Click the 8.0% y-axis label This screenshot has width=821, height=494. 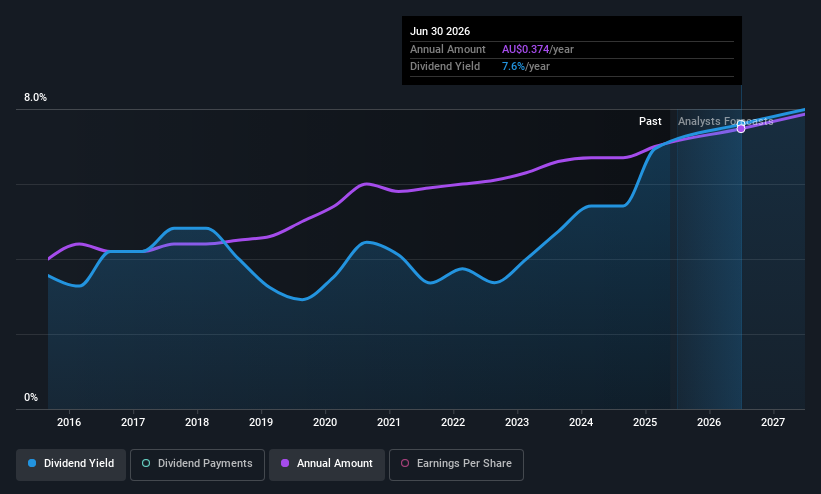coord(35,97)
